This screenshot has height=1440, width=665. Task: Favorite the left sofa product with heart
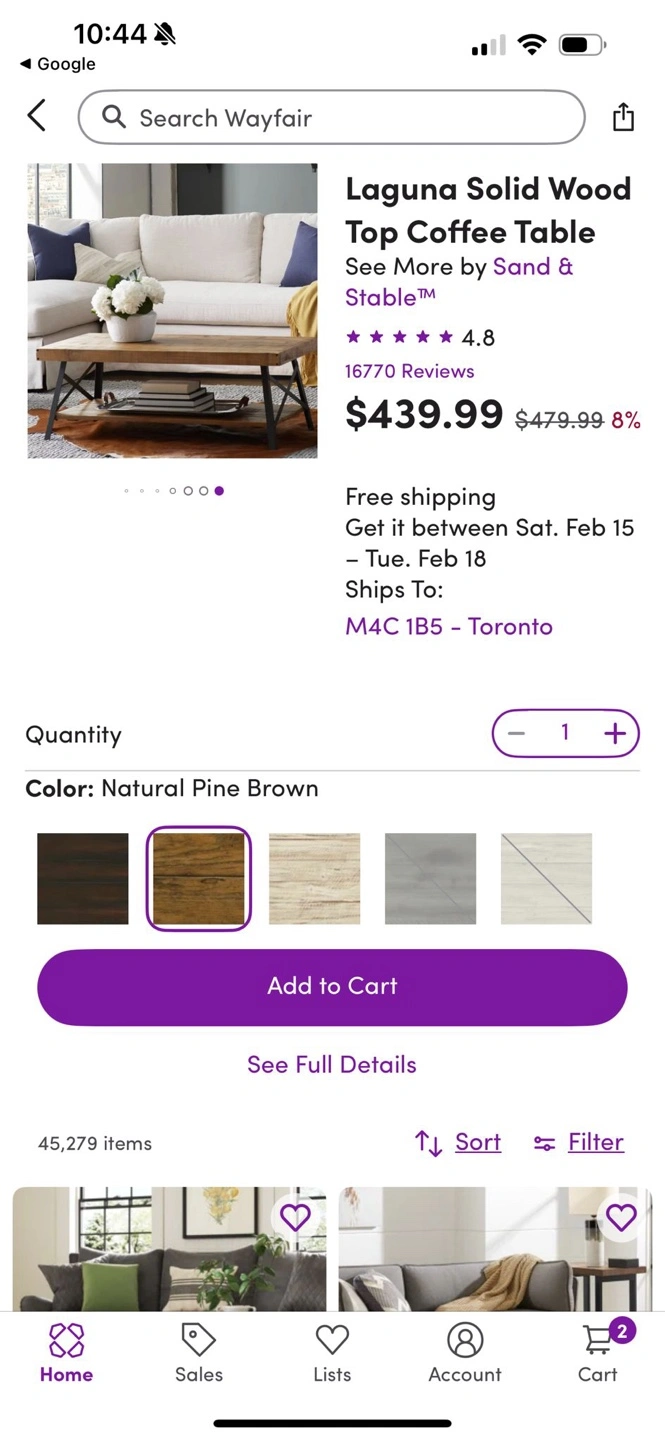coord(295,1217)
